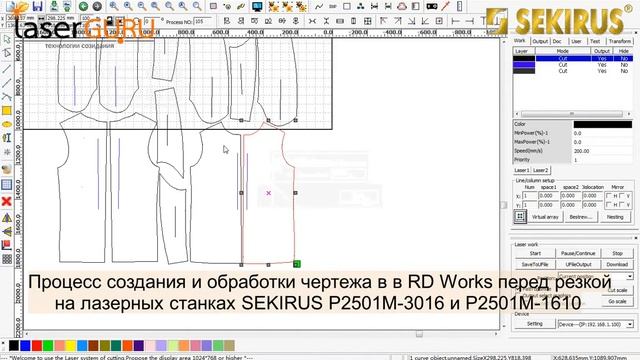Toggle Mirror V checkbox in X row
Image resolution: width=640 pixels, height=360 pixels.
(622, 196)
